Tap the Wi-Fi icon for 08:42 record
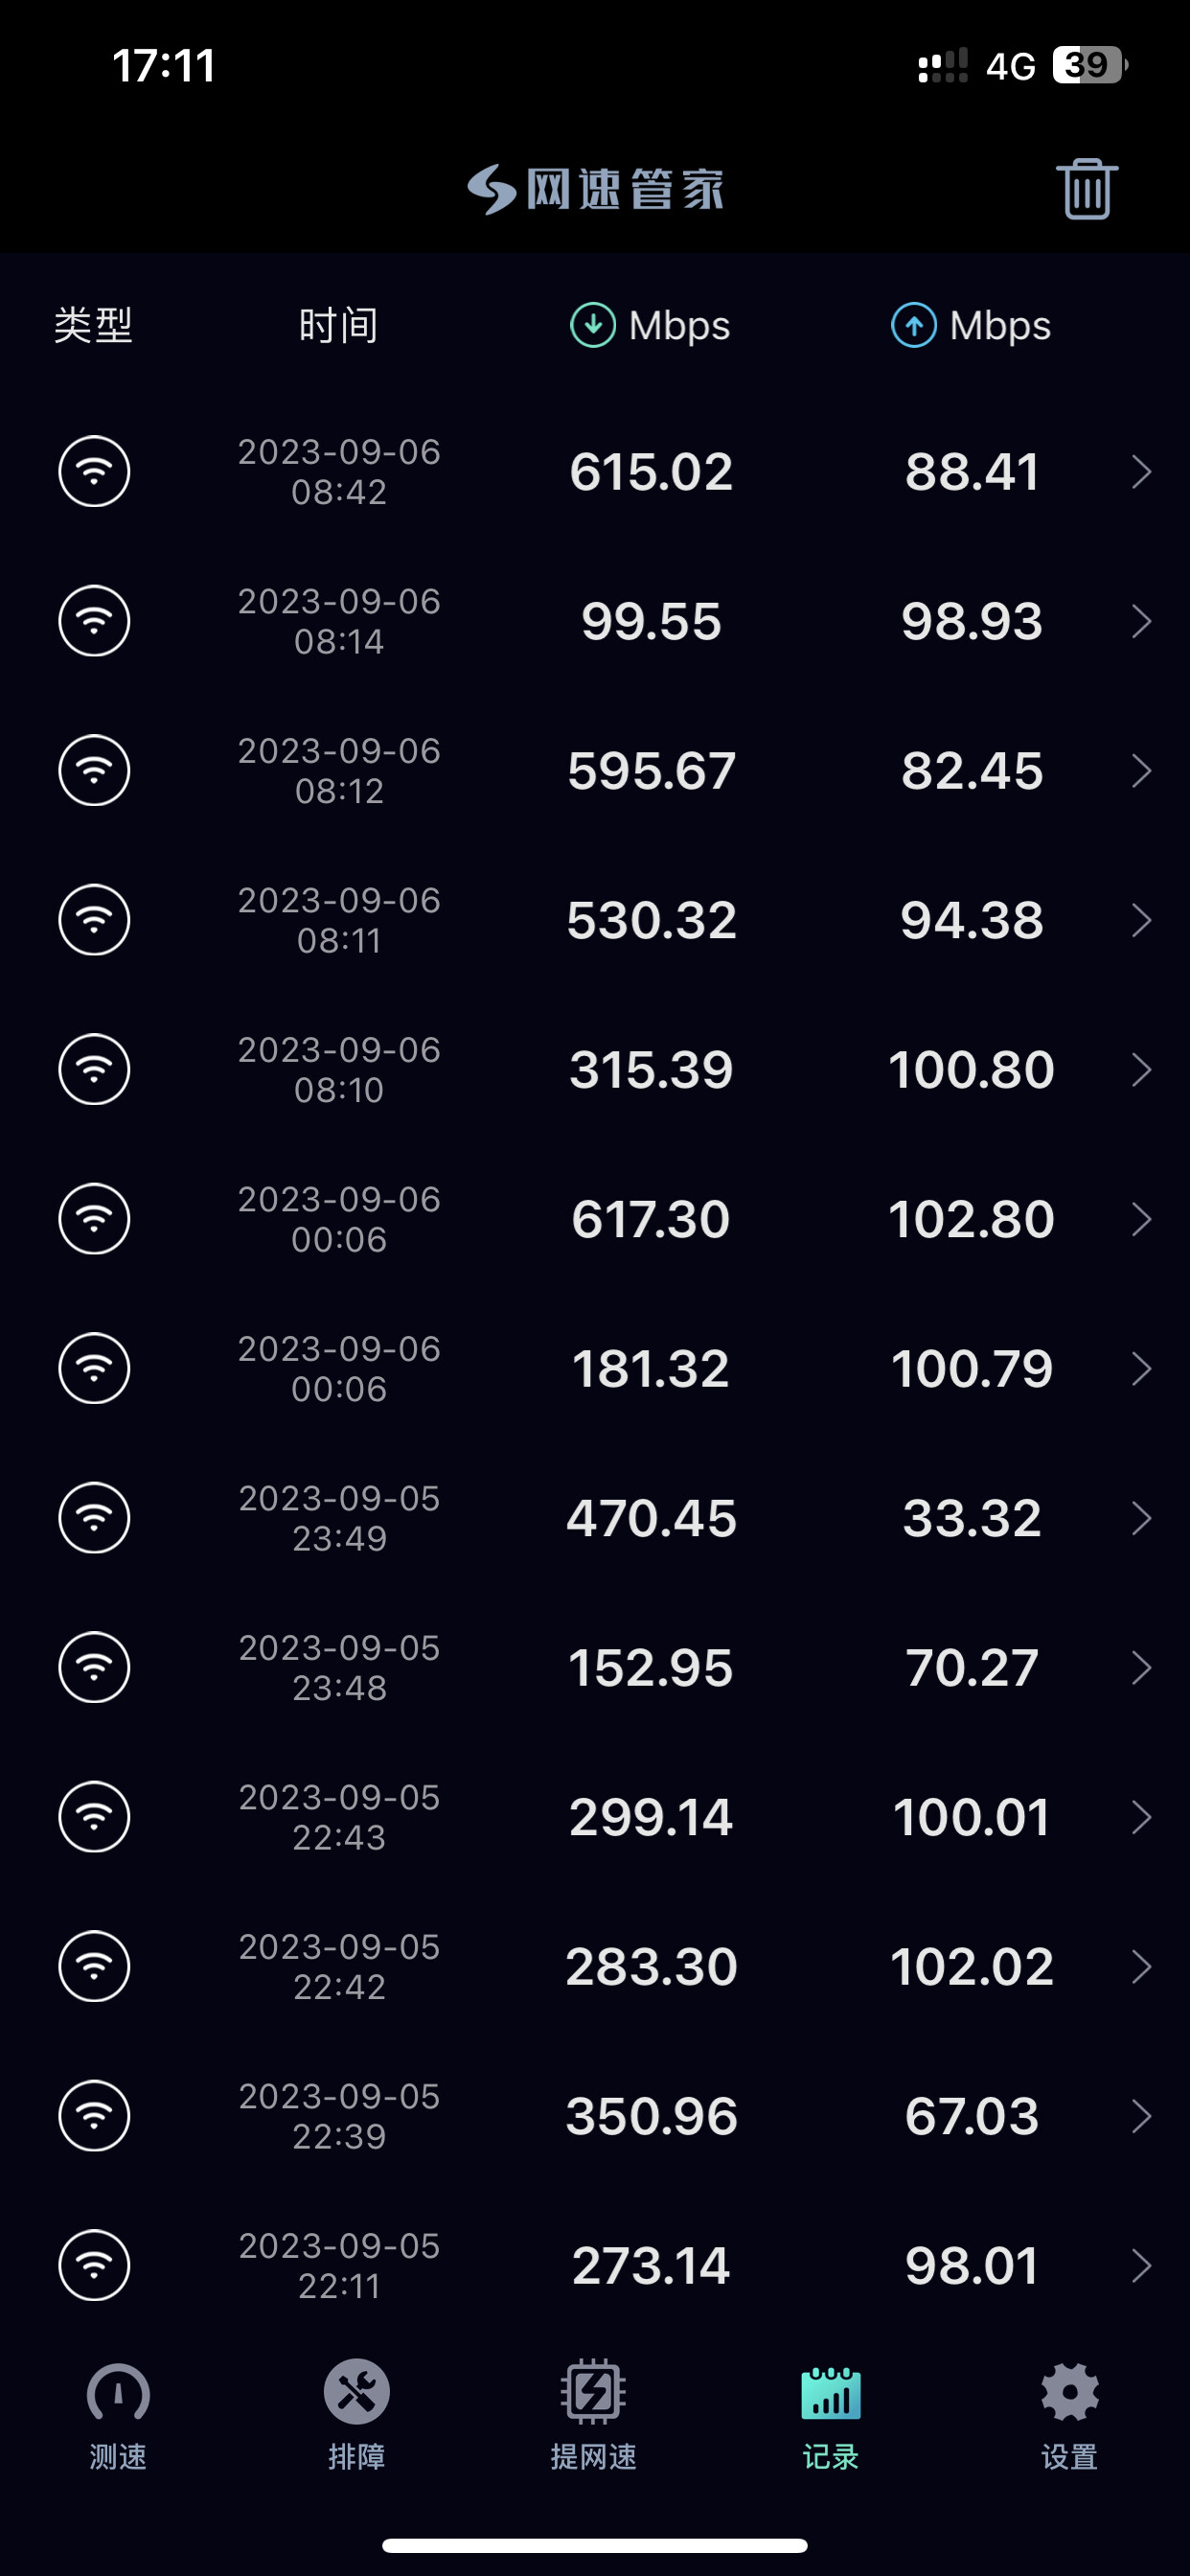This screenshot has width=1190, height=2576. (94, 471)
